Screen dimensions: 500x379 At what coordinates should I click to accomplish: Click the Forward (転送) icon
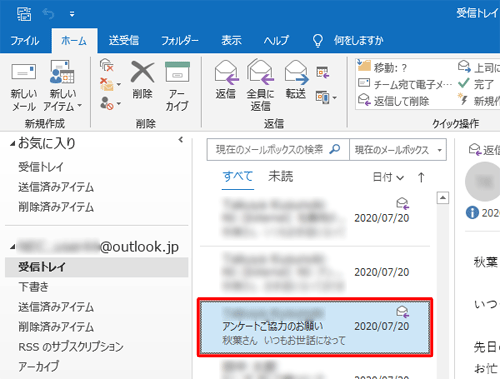[x=296, y=72]
